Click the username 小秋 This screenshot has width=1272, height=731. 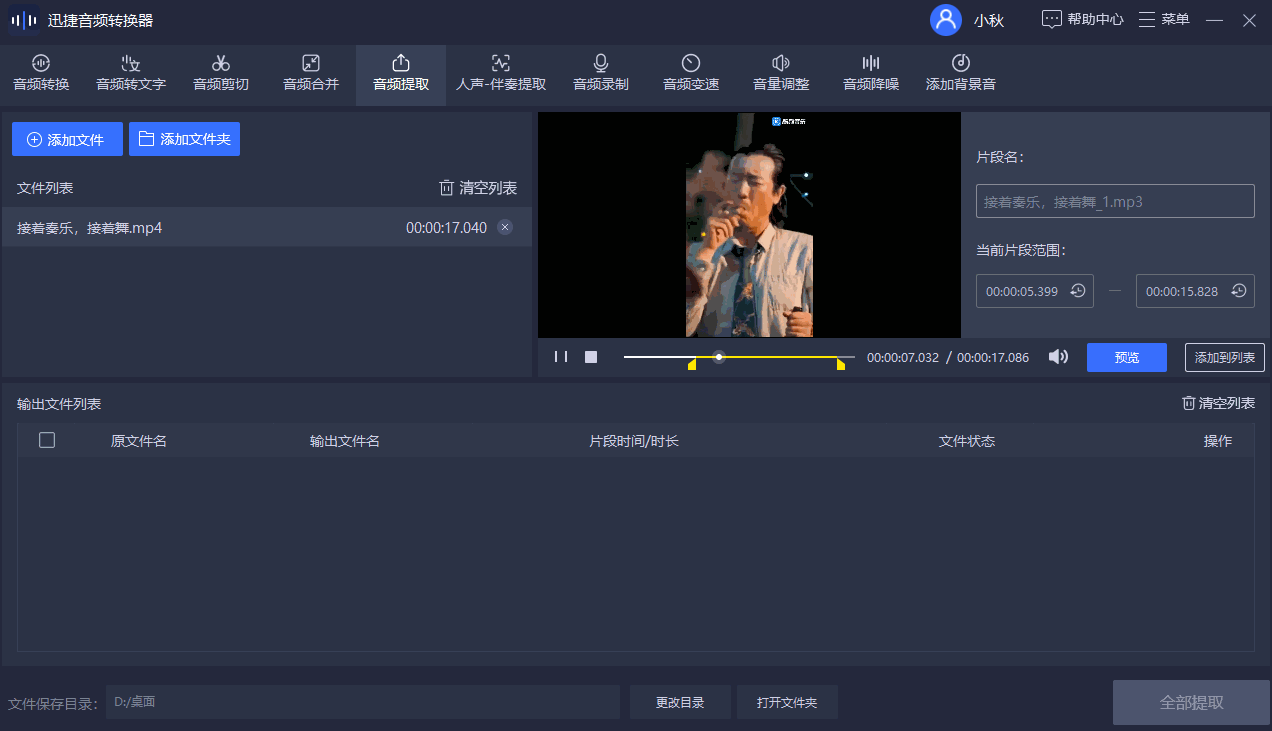pos(989,20)
